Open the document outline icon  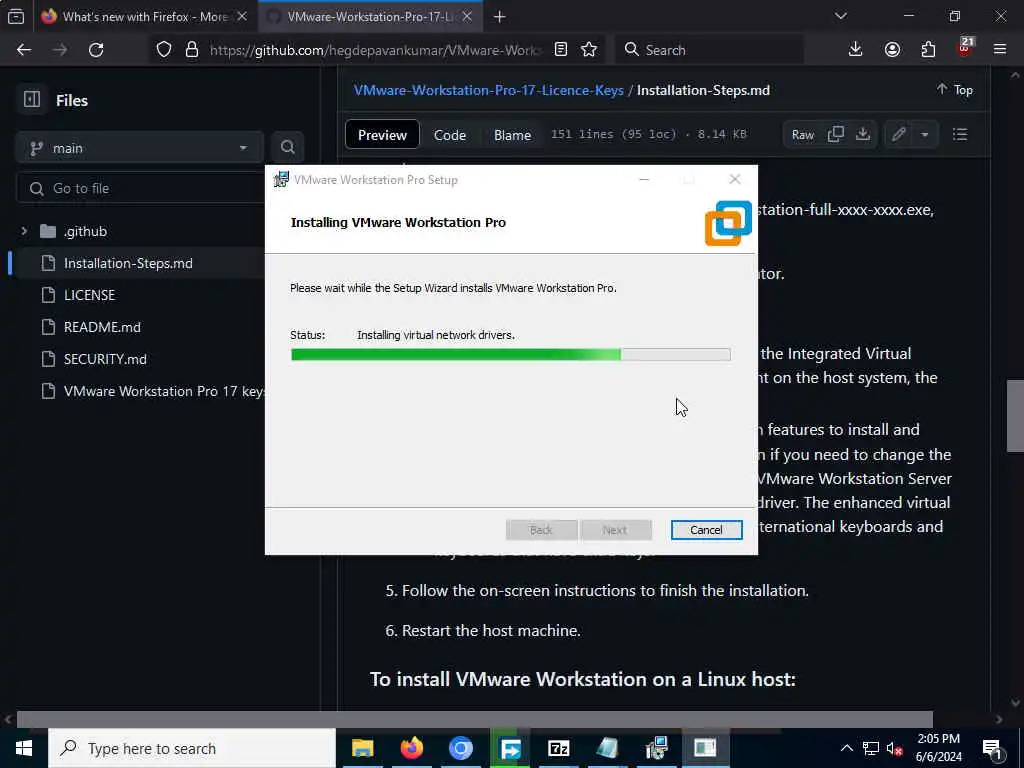[x=959, y=135]
